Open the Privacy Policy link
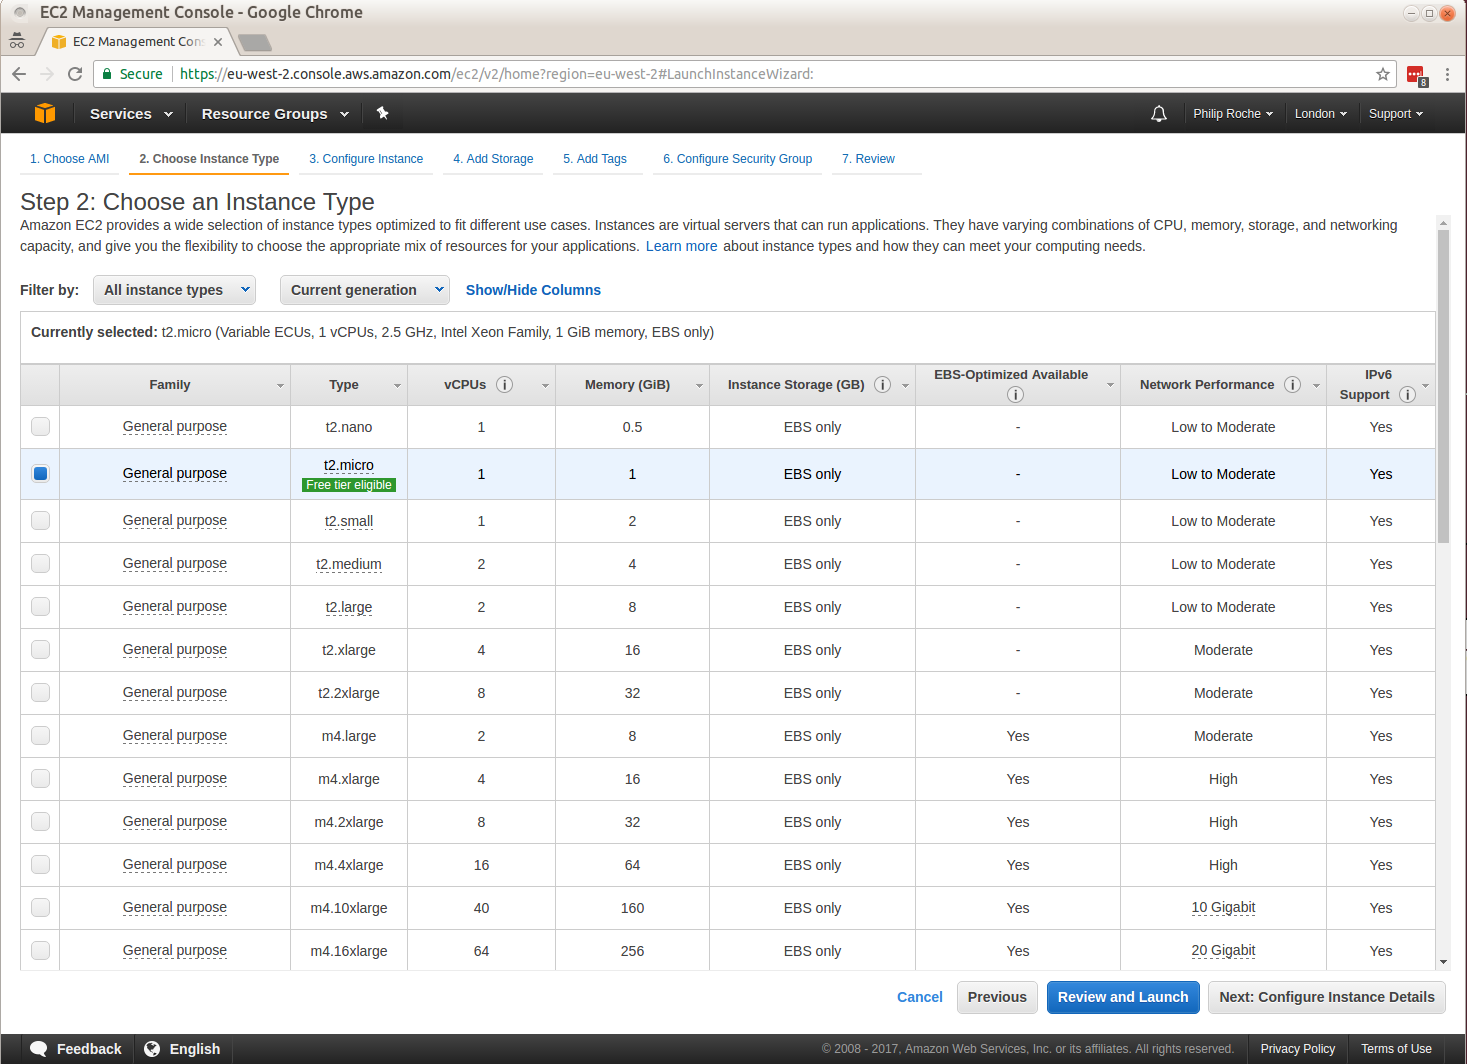 tap(1298, 1049)
